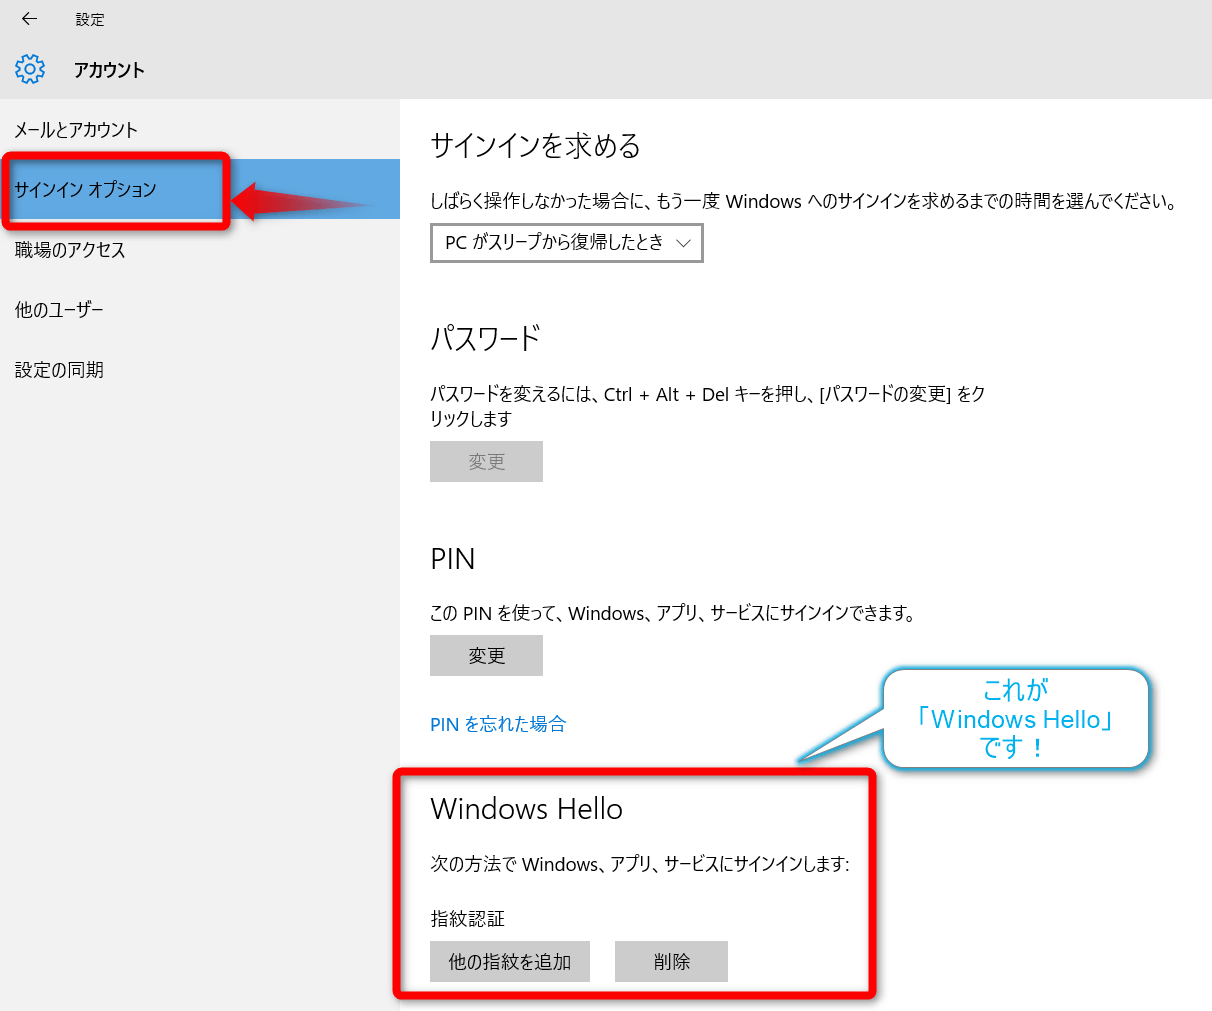This screenshot has width=1212, height=1011.
Task: Switch to 設定の同期 page
Action: (x=59, y=370)
